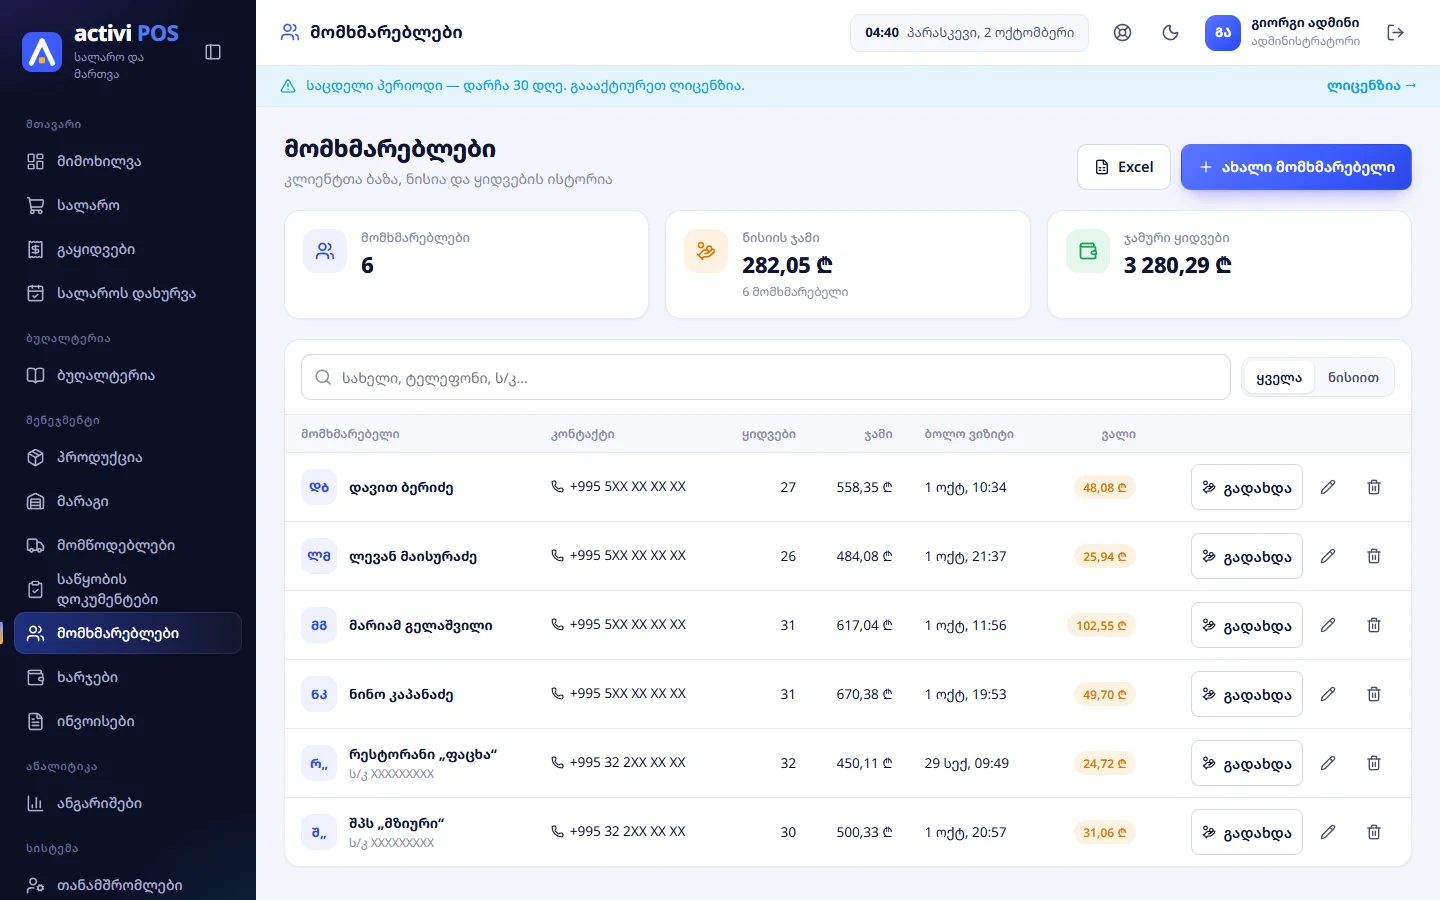Click გადახდა for შპს „მზიური“
Image resolution: width=1440 pixels, height=900 pixels.
pos(1247,832)
